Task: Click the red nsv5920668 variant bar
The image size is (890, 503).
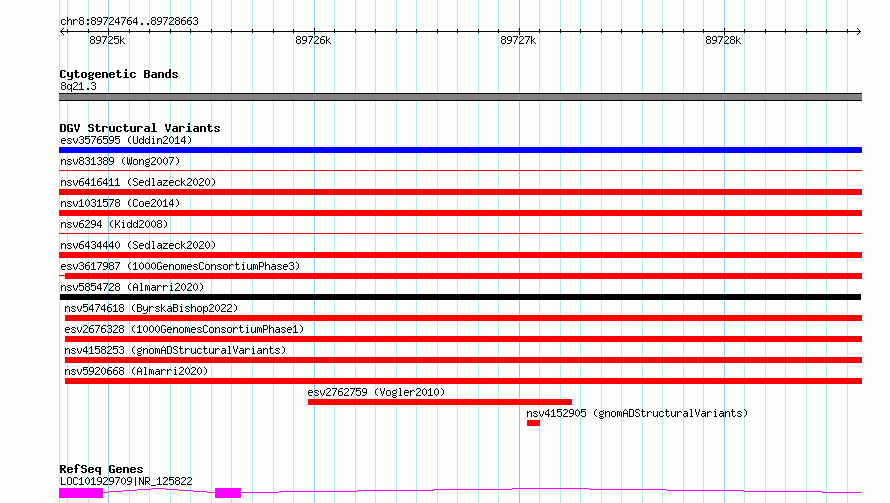Action: (x=463, y=381)
